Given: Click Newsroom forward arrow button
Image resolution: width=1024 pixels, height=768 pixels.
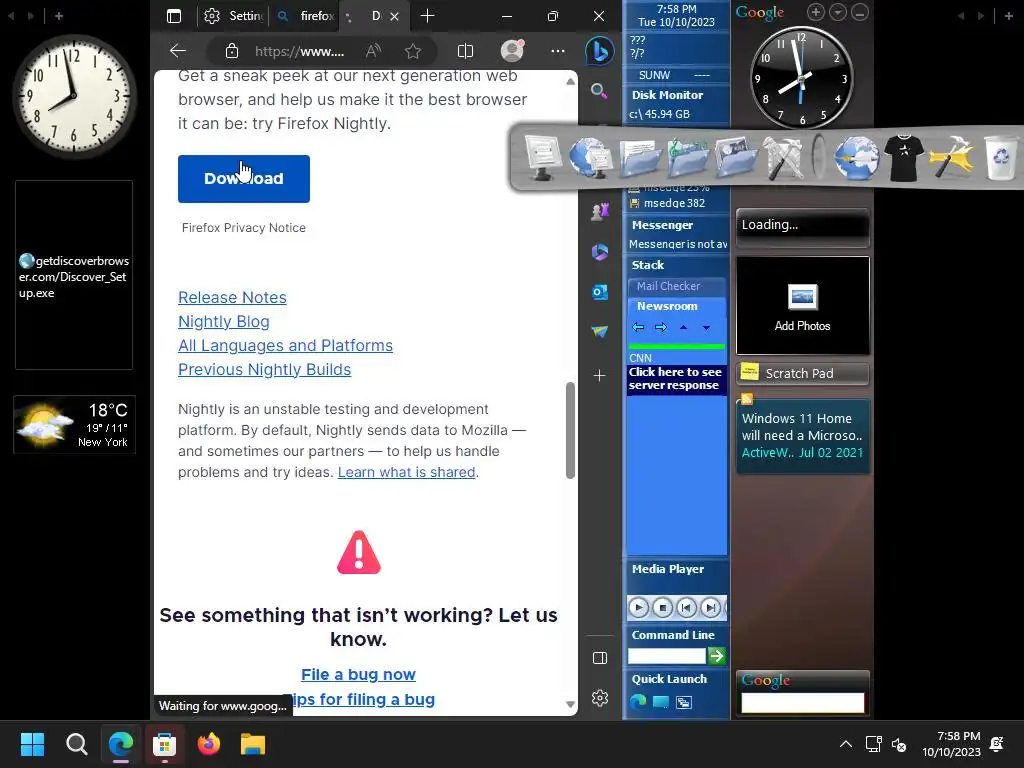Looking at the screenshot, I should pos(661,327).
